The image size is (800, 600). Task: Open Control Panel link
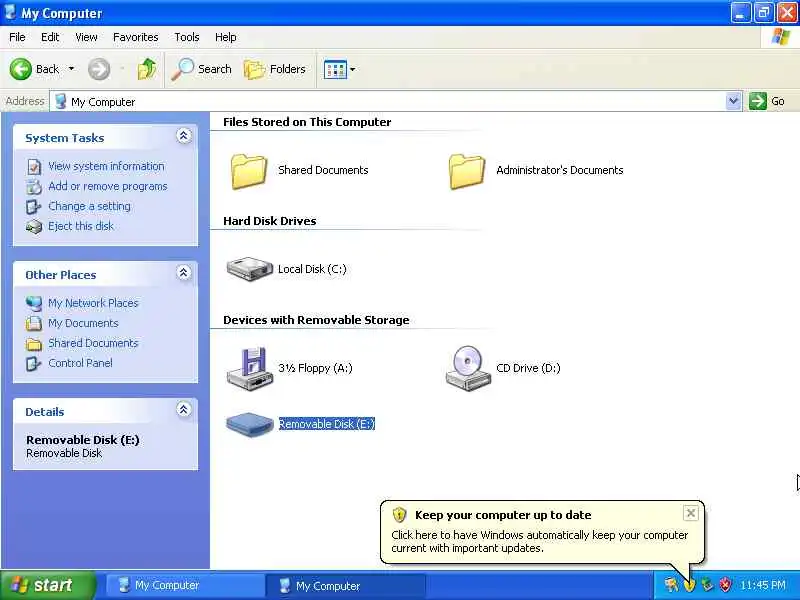[x=80, y=363]
